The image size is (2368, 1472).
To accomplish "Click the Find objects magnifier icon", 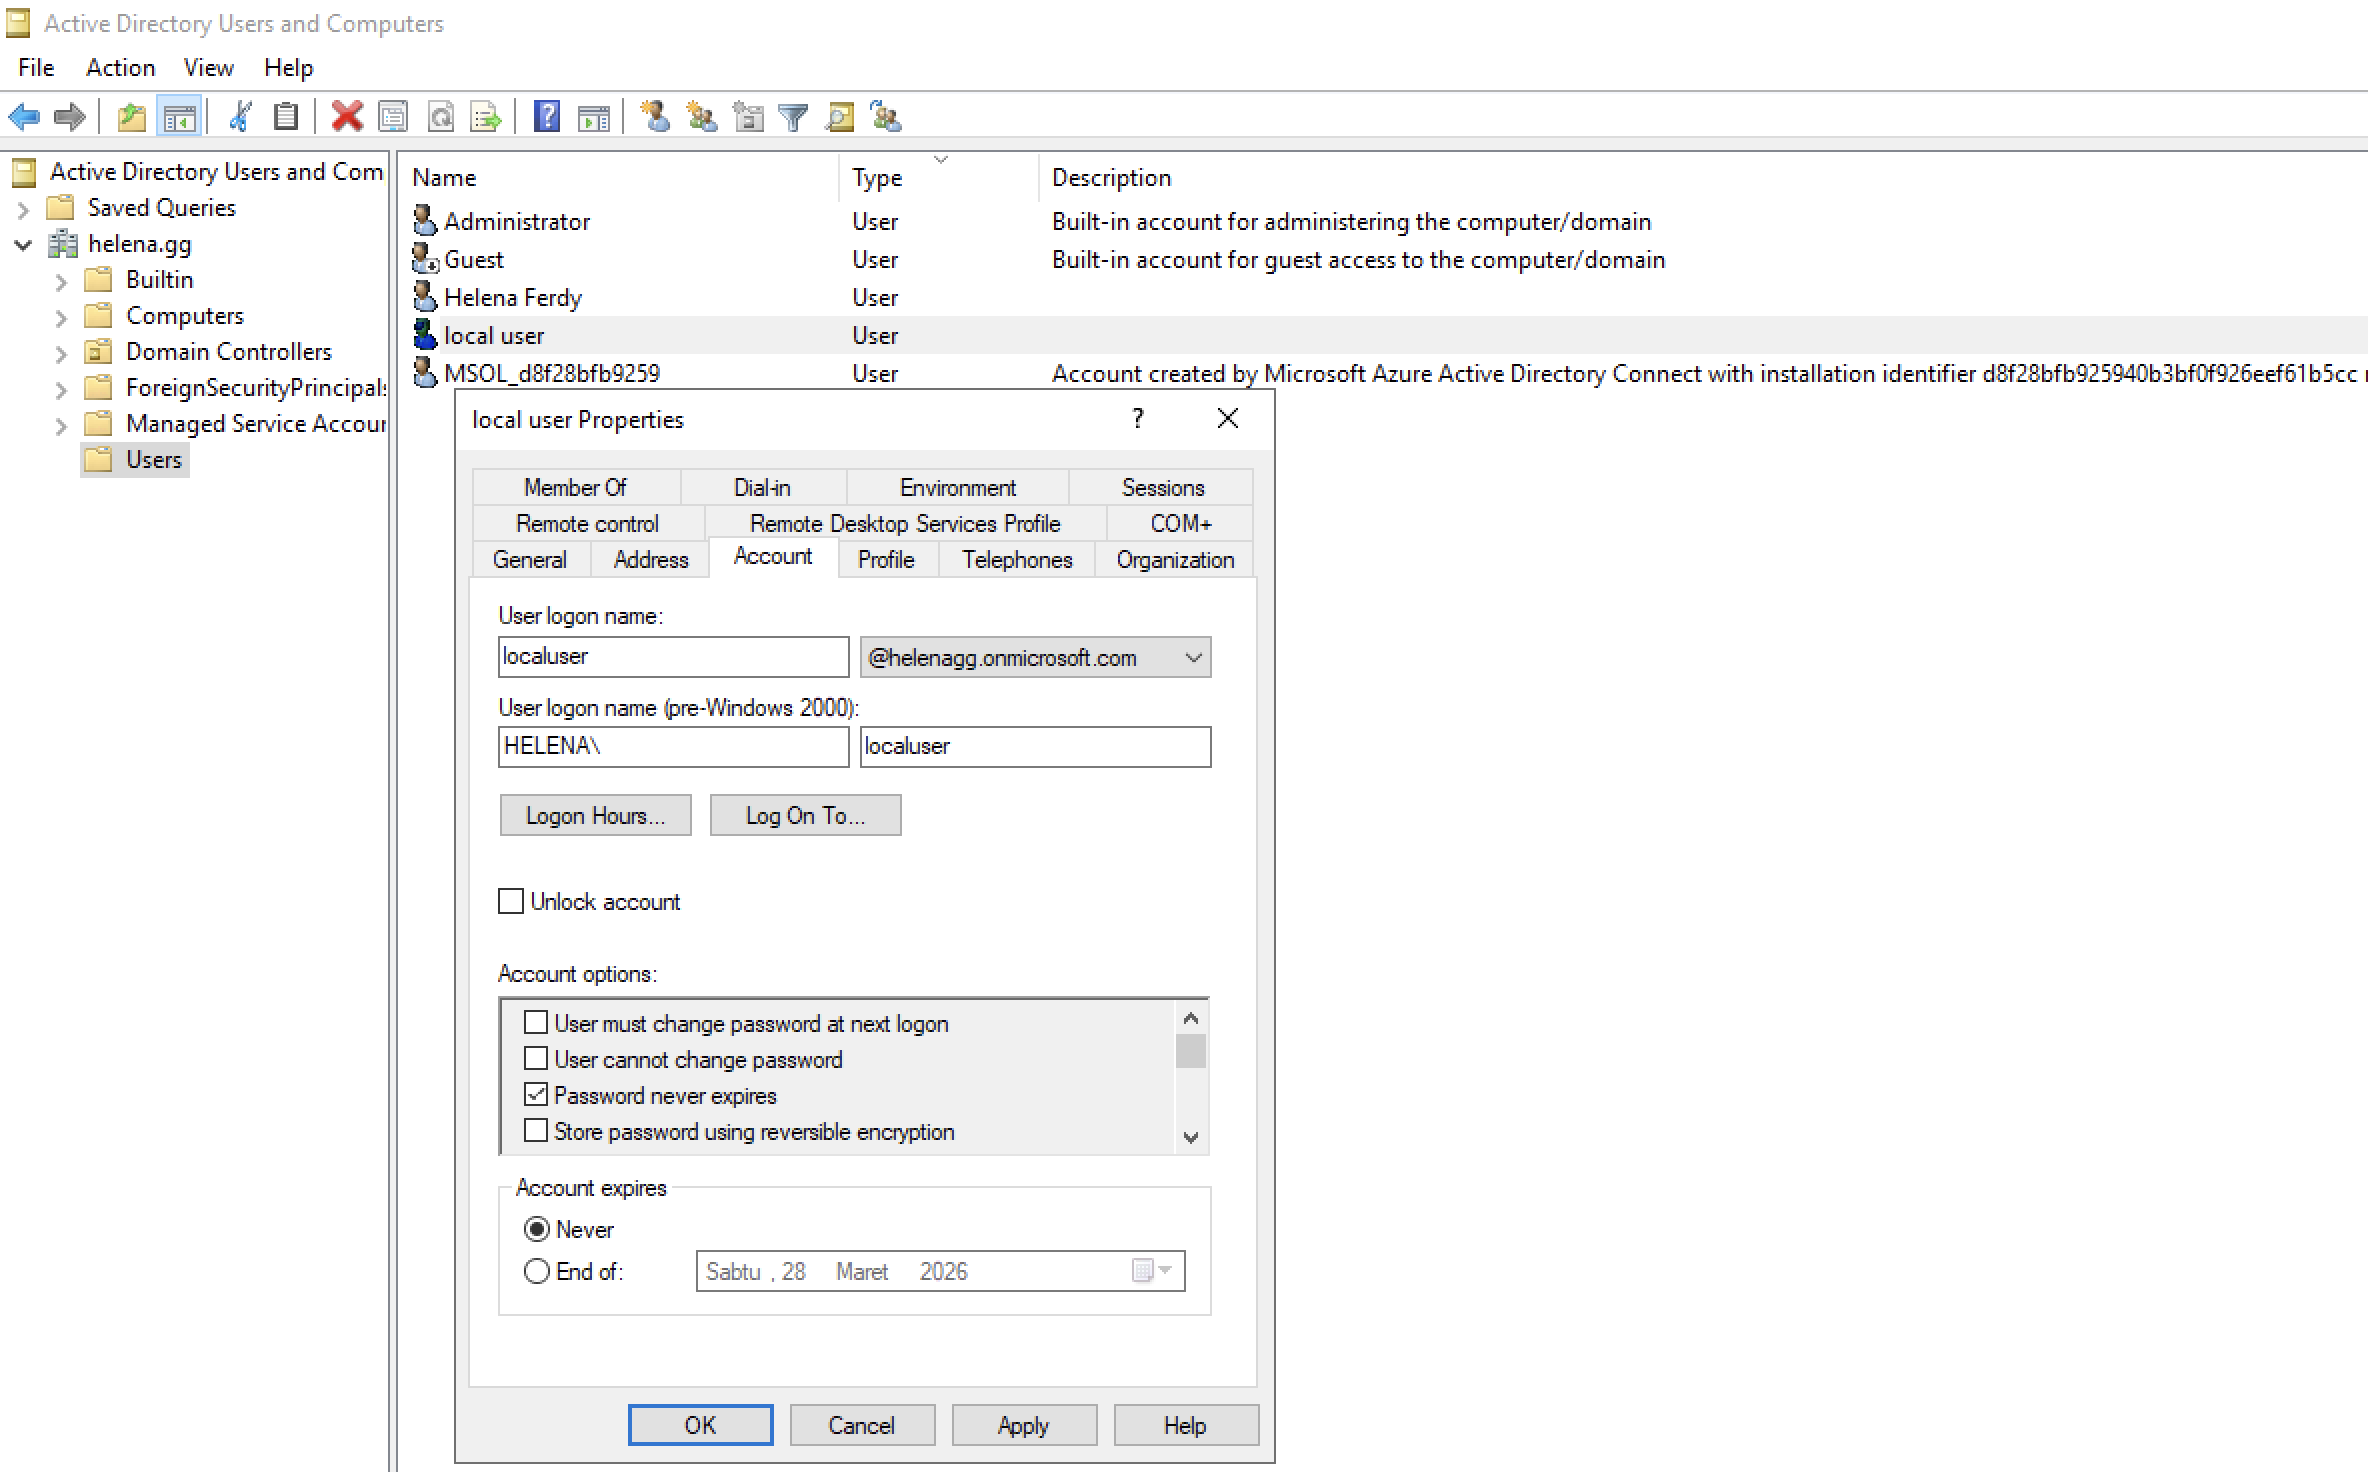I will 840,117.
